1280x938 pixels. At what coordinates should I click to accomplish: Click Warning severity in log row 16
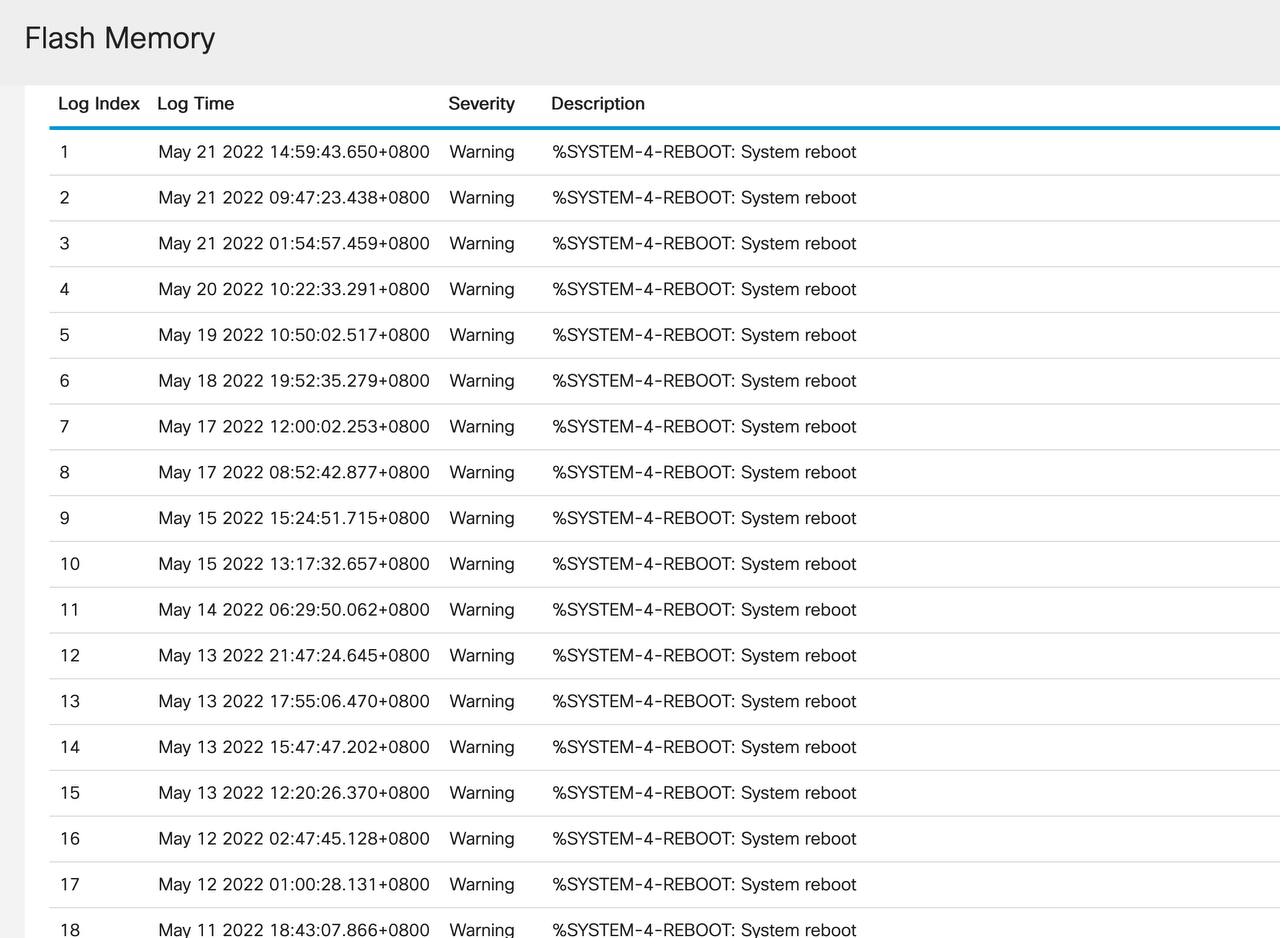(482, 839)
